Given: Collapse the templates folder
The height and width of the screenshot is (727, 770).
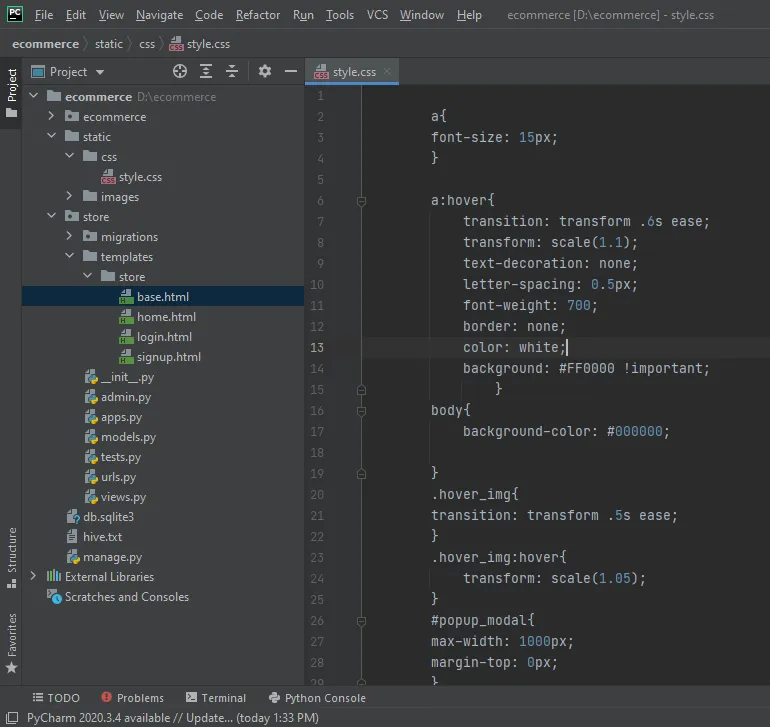Looking at the screenshot, I should (70, 256).
